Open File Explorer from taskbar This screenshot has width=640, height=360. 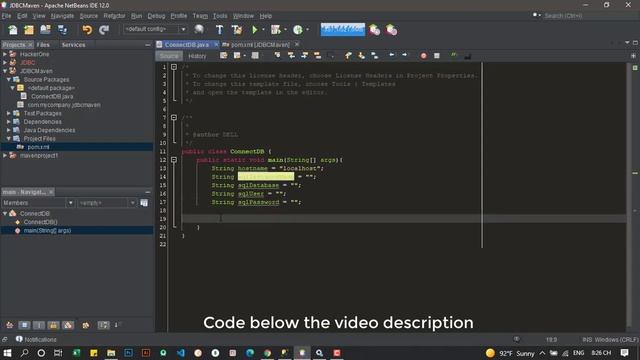click(111, 353)
